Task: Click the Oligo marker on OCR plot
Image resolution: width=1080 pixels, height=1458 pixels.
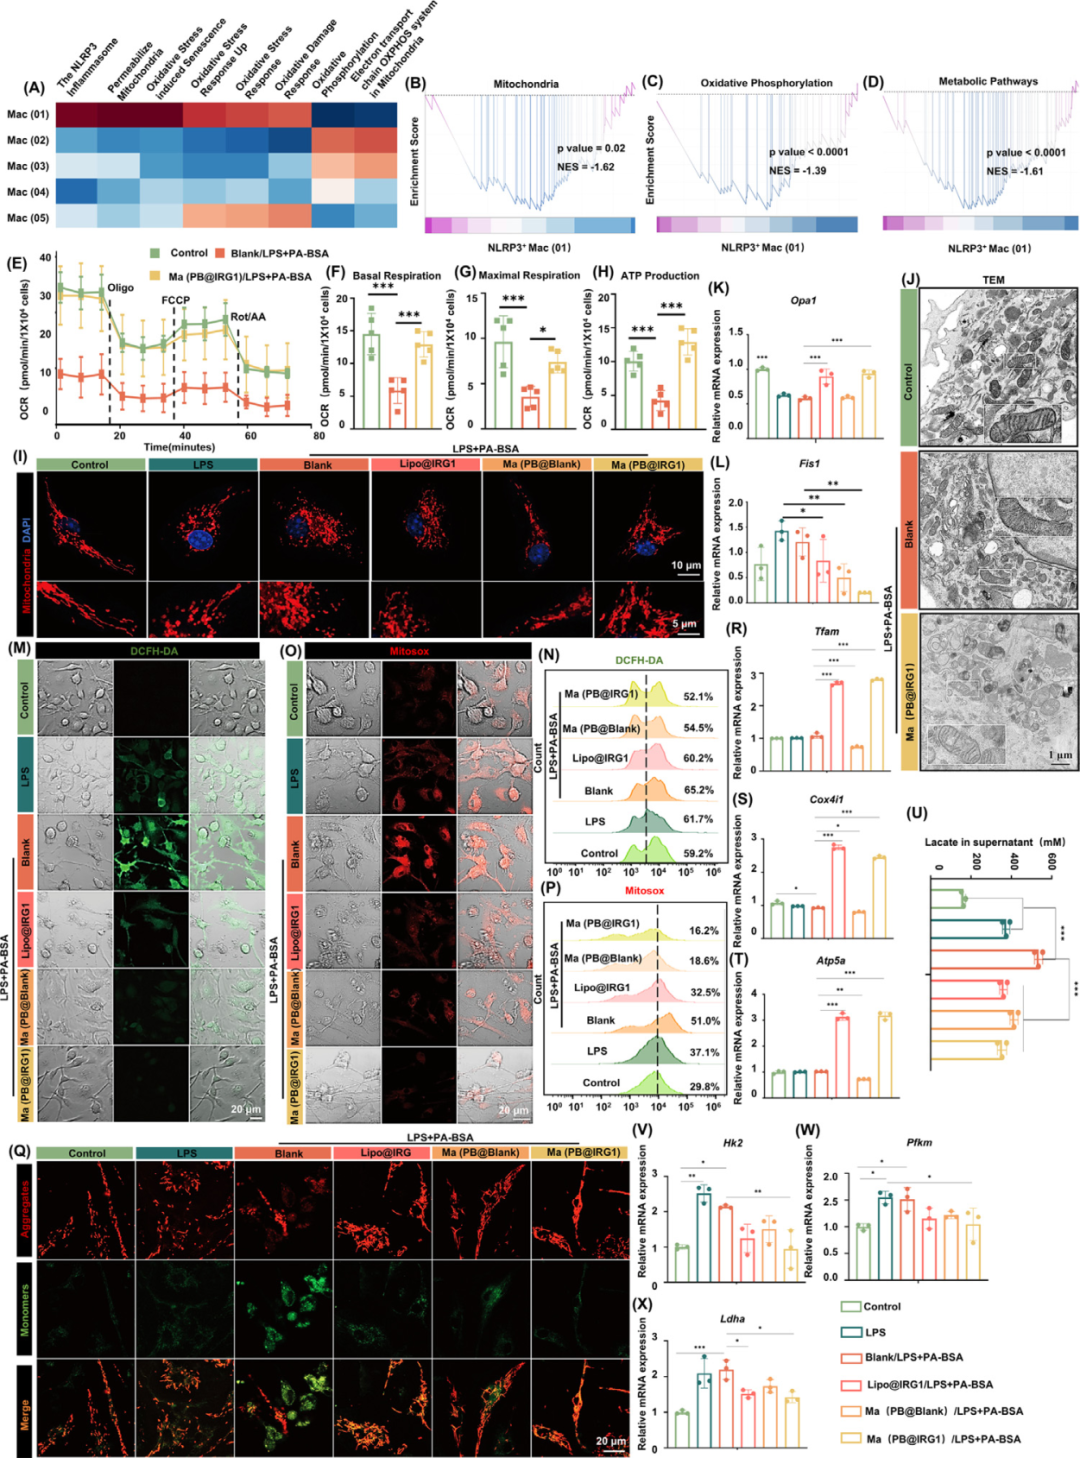Action: click(120, 288)
